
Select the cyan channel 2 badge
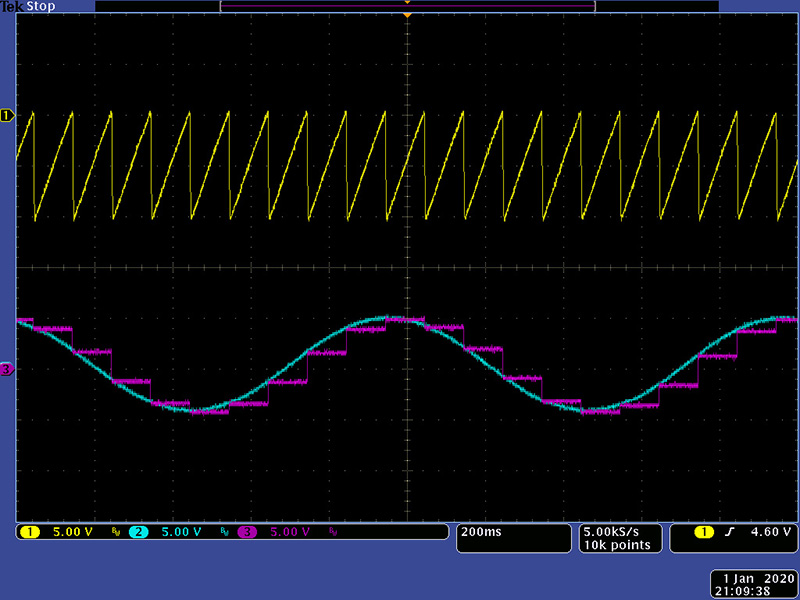click(x=137, y=532)
